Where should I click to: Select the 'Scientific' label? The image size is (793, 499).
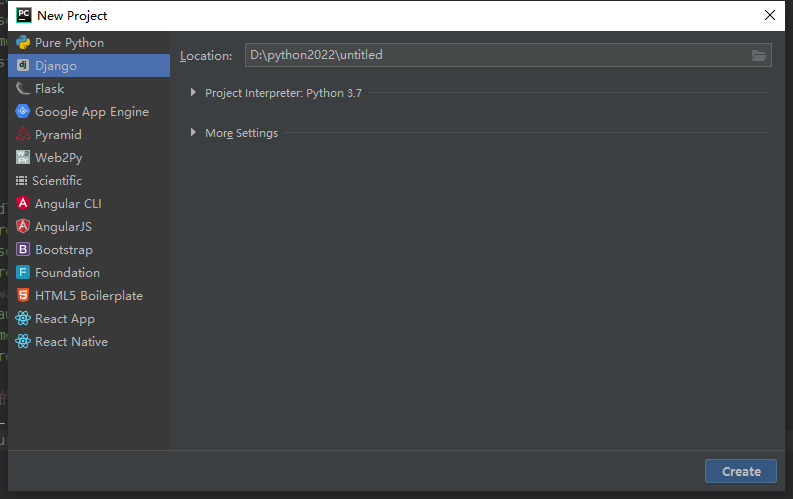click(57, 180)
